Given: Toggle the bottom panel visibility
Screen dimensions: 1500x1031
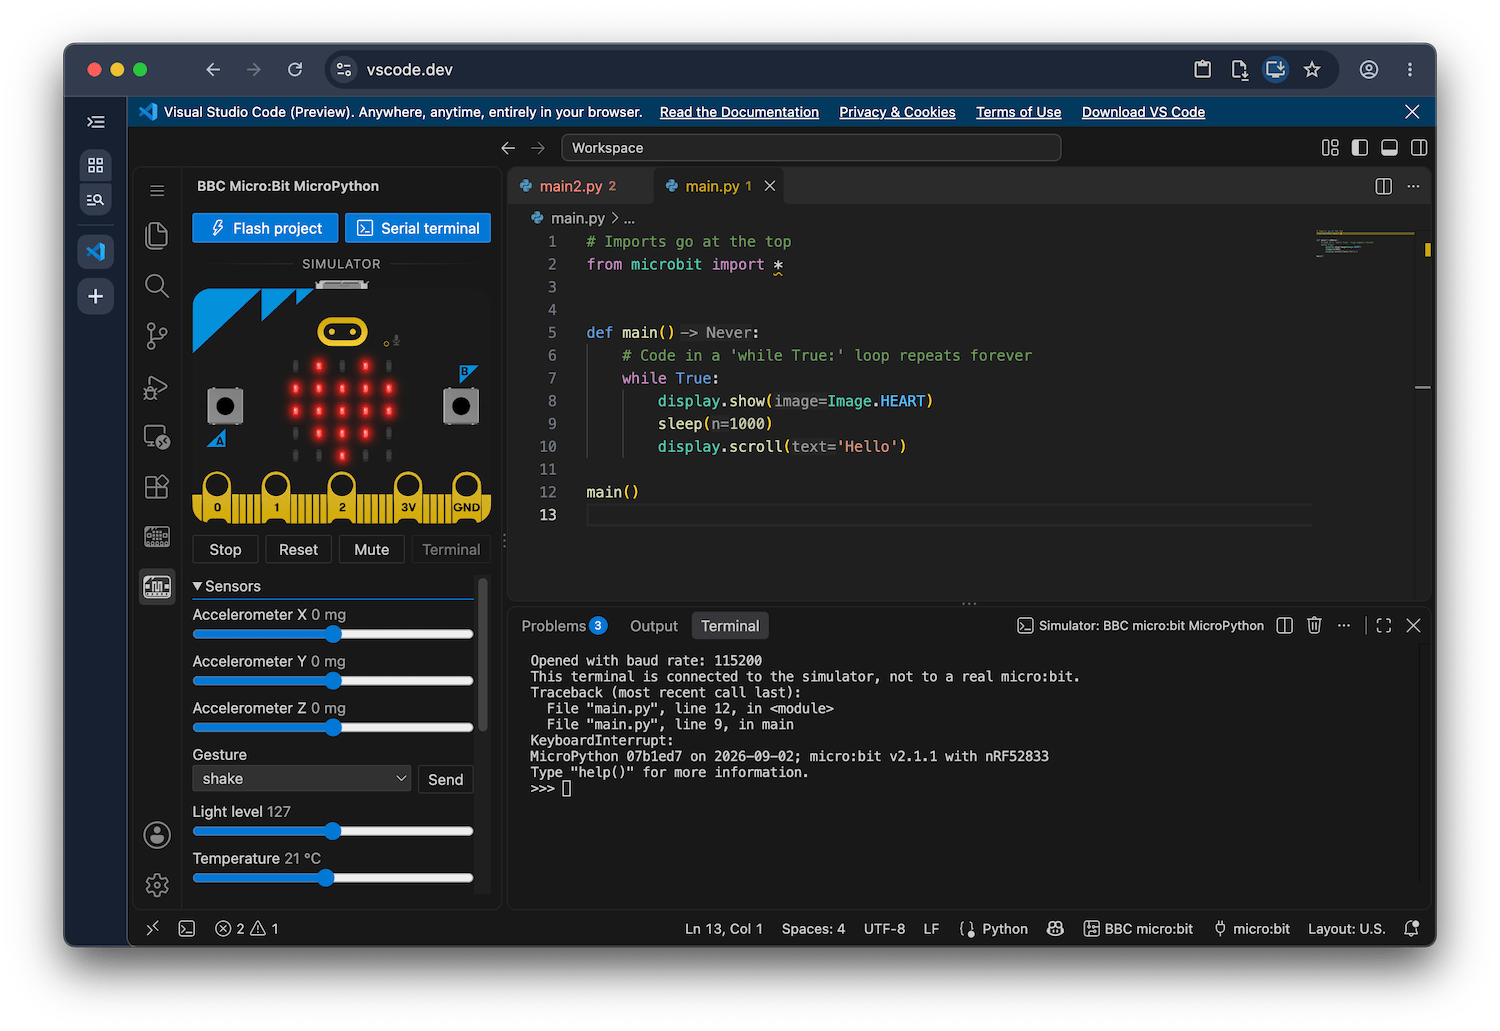Looking at the screenshot, I should coord(1389,148).
